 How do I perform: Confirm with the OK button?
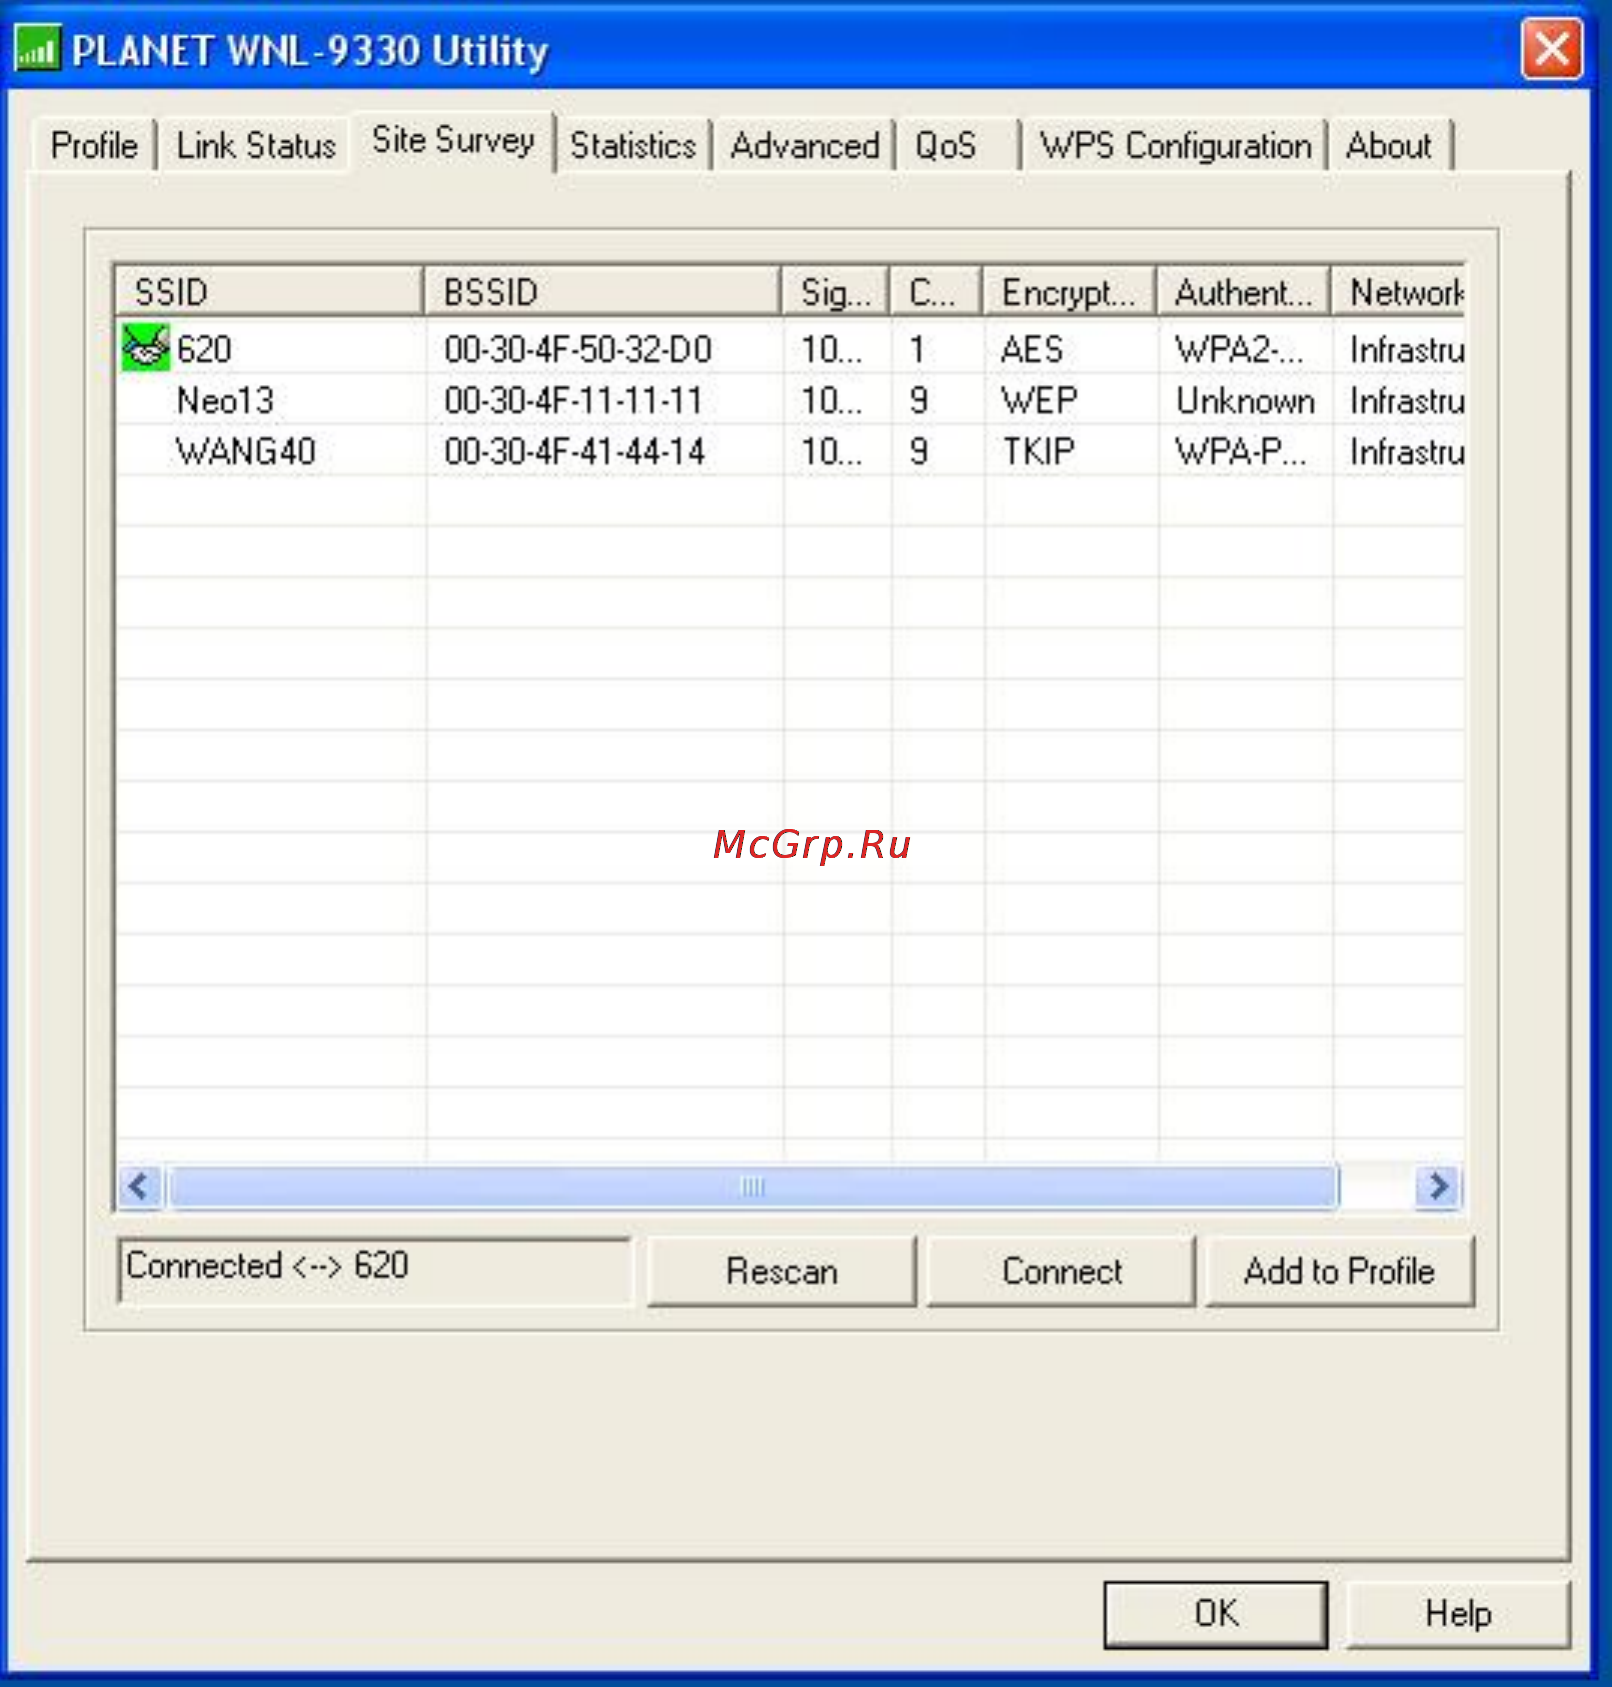click(1215, 1613)
